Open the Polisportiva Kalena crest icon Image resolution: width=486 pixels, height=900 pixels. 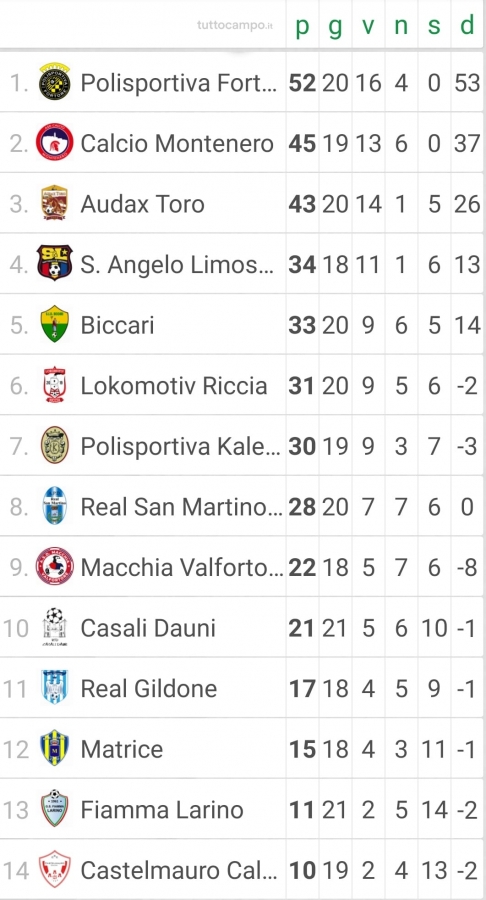pos(55,445)
